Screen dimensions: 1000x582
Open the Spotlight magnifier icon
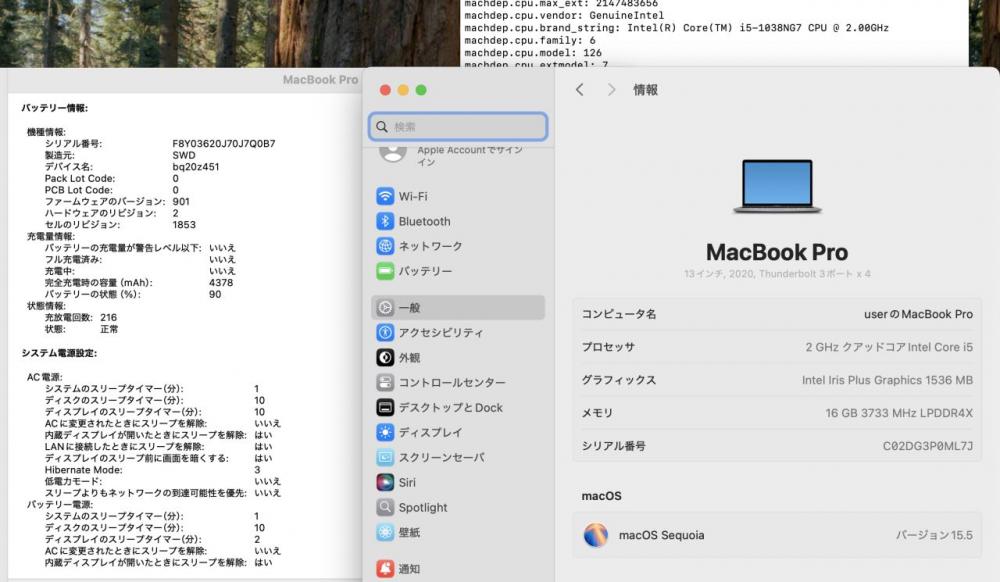coord(385,507)
